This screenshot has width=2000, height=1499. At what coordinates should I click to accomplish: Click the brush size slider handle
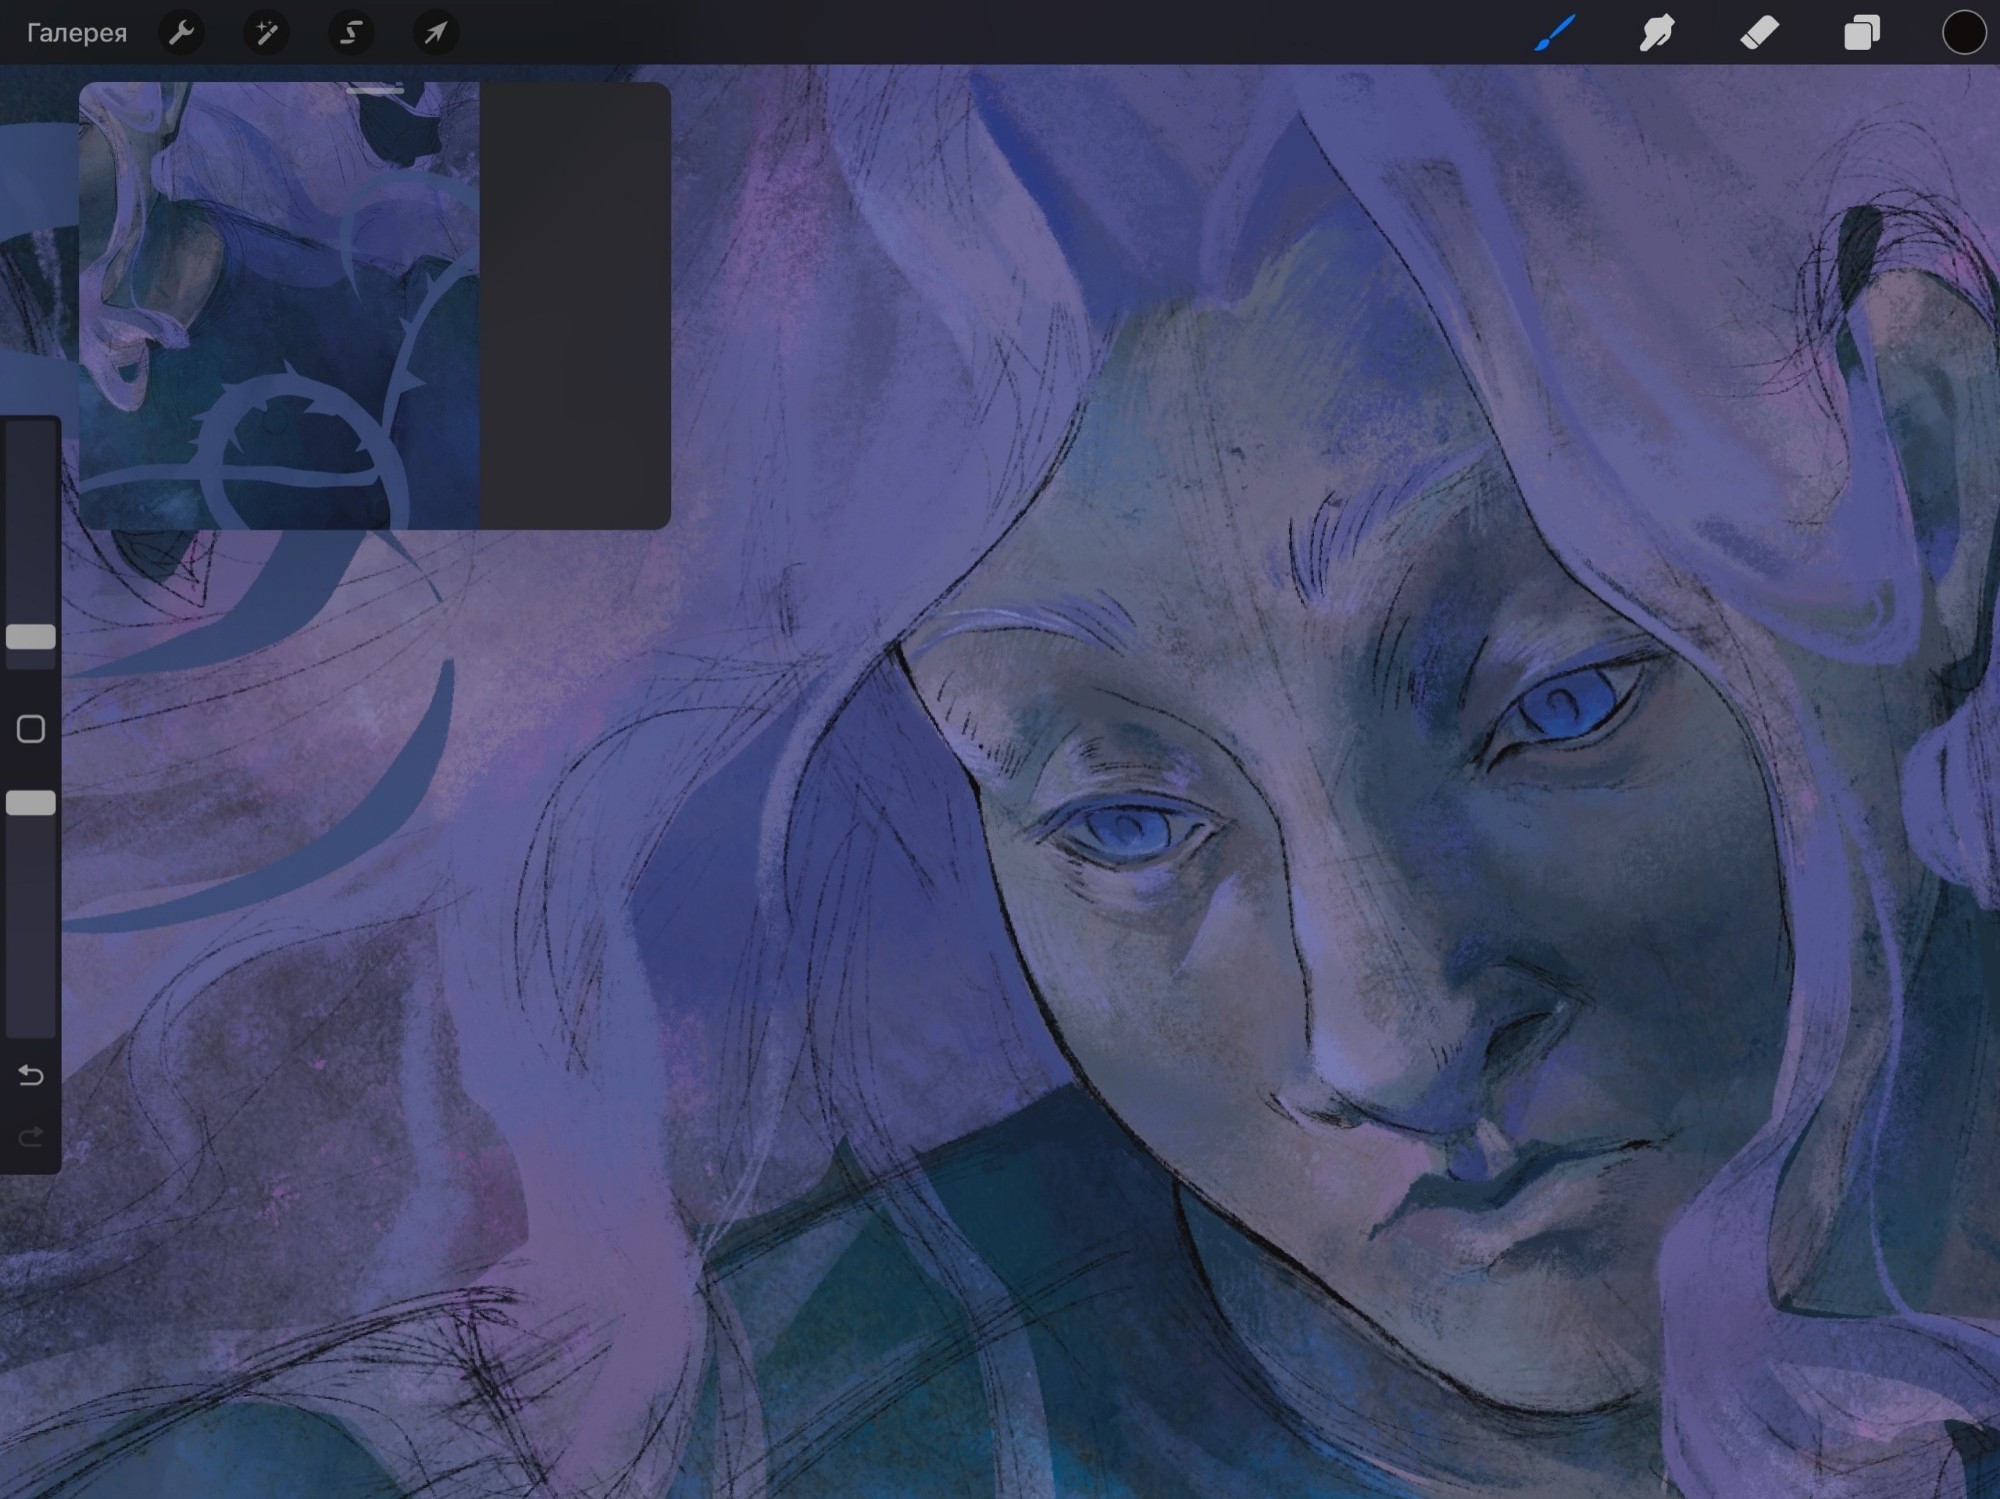pyautogui.click(x=31, y=637)
